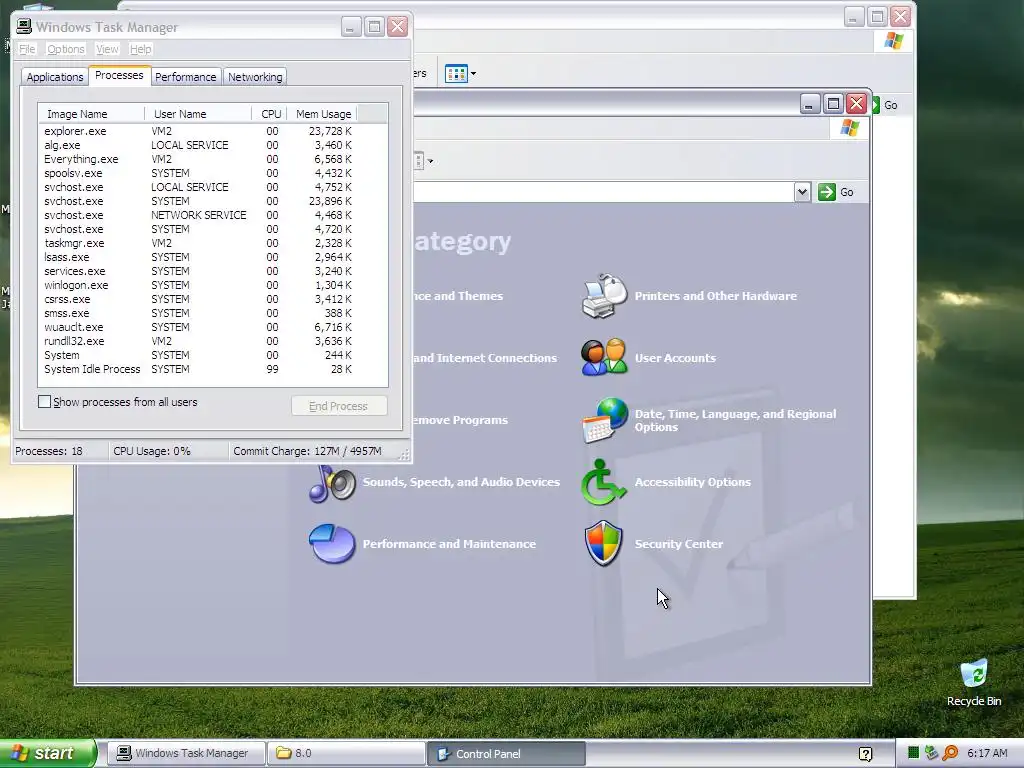Click the Task Manager title bar icon
The width and height of the screenshot is (1024, 768).
click(24, 26)
